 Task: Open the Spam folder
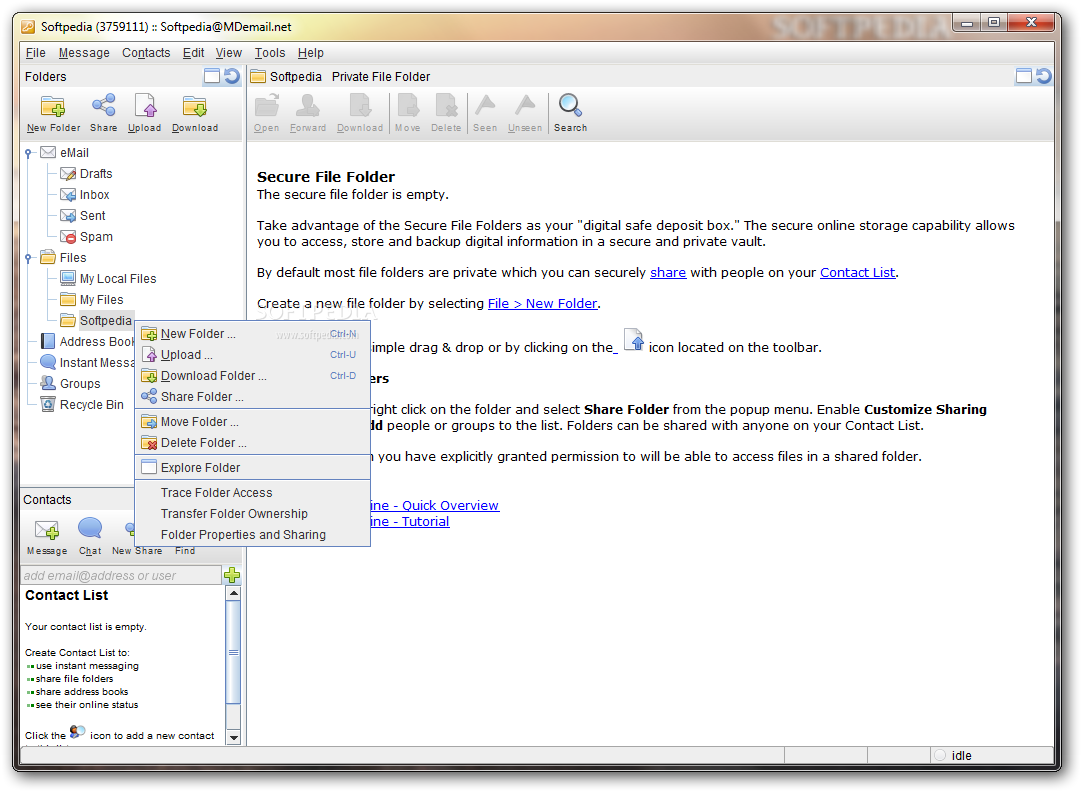tap(86, 237)
